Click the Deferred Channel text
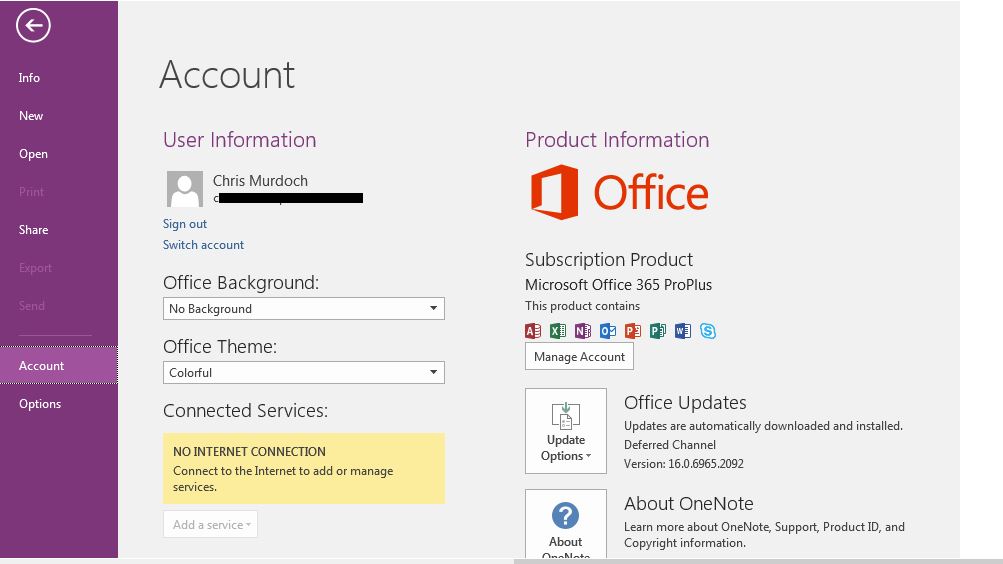This screenshot has width=1003, height=564. 670,444
